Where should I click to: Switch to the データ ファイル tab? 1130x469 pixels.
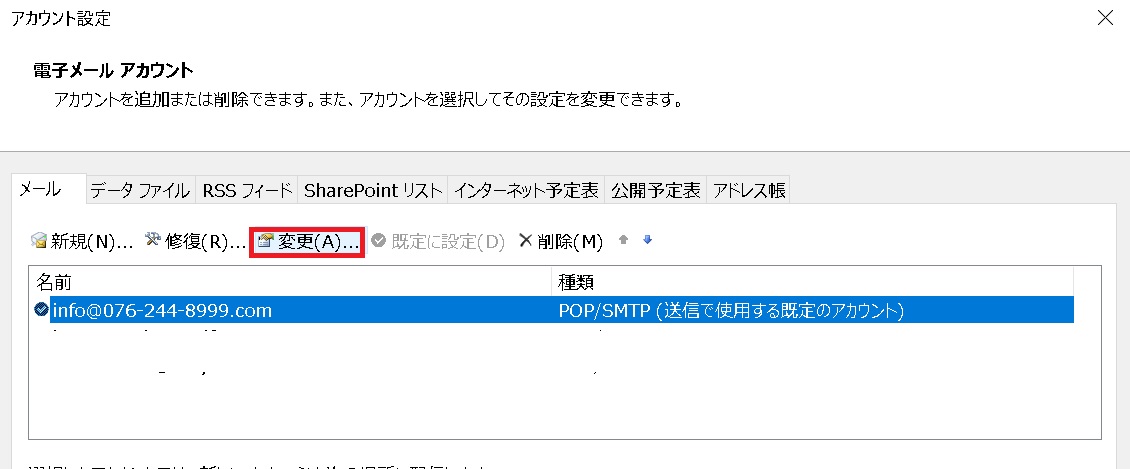(x=141, y=191)
